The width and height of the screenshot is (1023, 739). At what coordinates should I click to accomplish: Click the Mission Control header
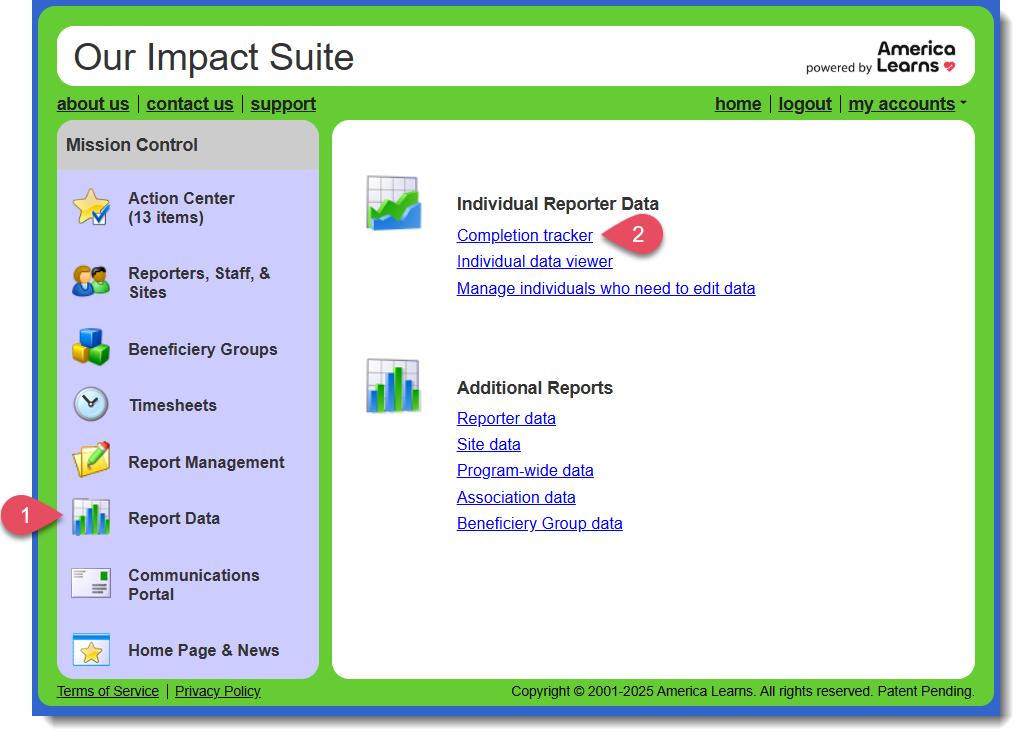[x=132, y=145]
